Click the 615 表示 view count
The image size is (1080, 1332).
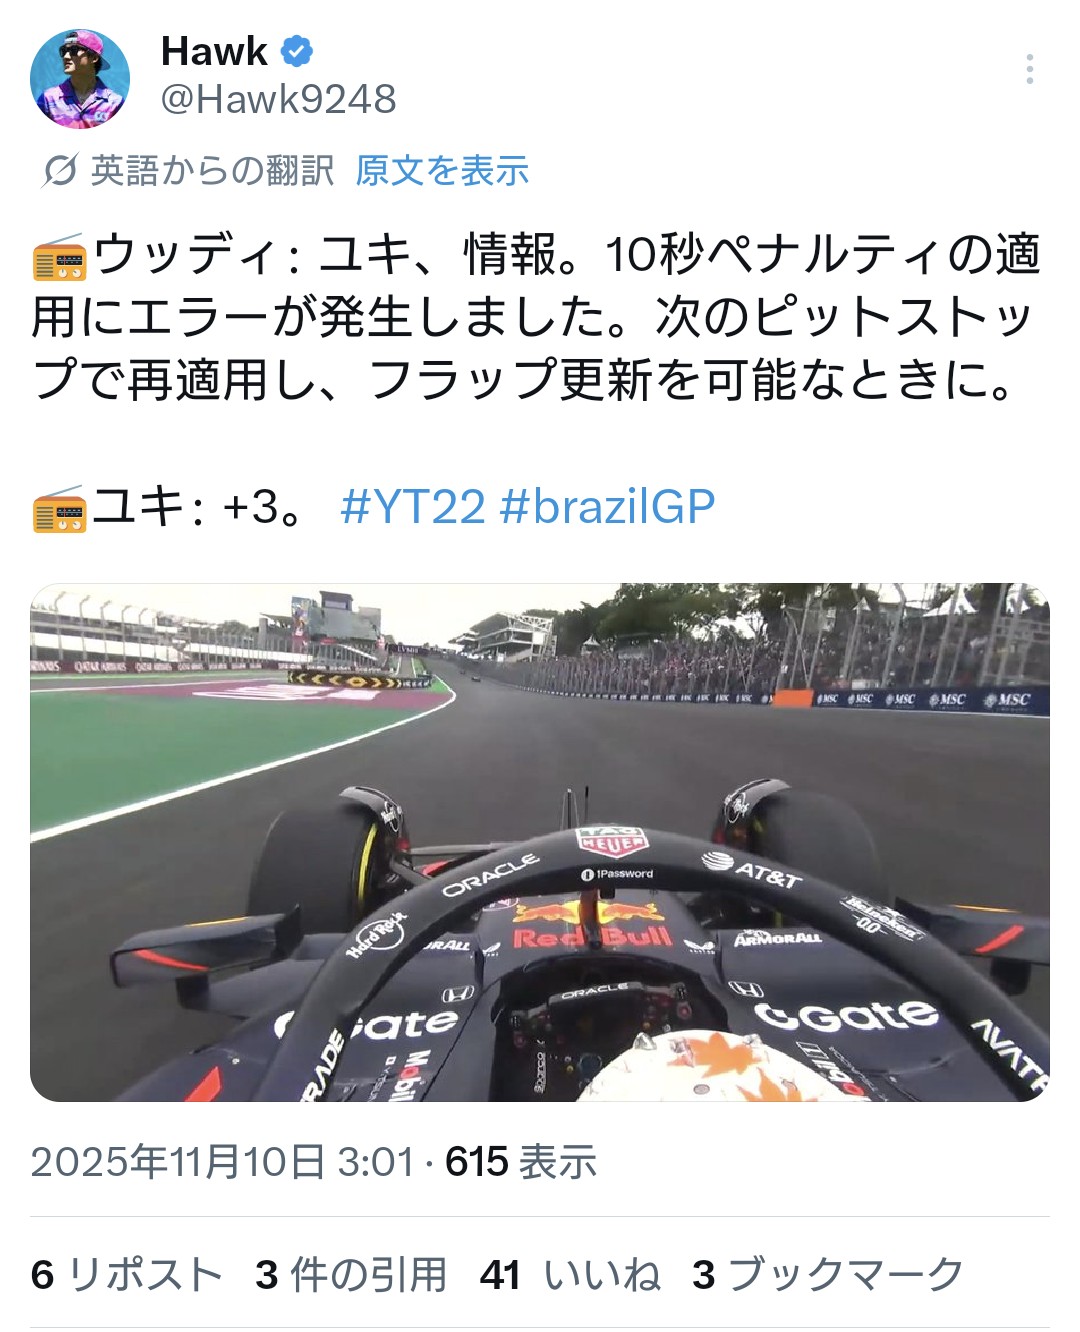(x=521, y=1162)
